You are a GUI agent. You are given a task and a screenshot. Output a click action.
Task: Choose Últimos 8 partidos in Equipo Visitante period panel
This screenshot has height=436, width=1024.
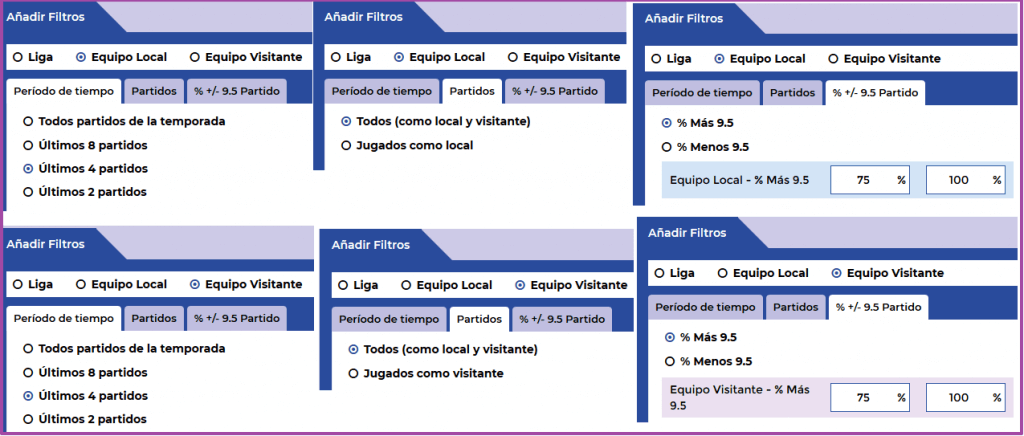pyautogui.click(x=85, y=372)
